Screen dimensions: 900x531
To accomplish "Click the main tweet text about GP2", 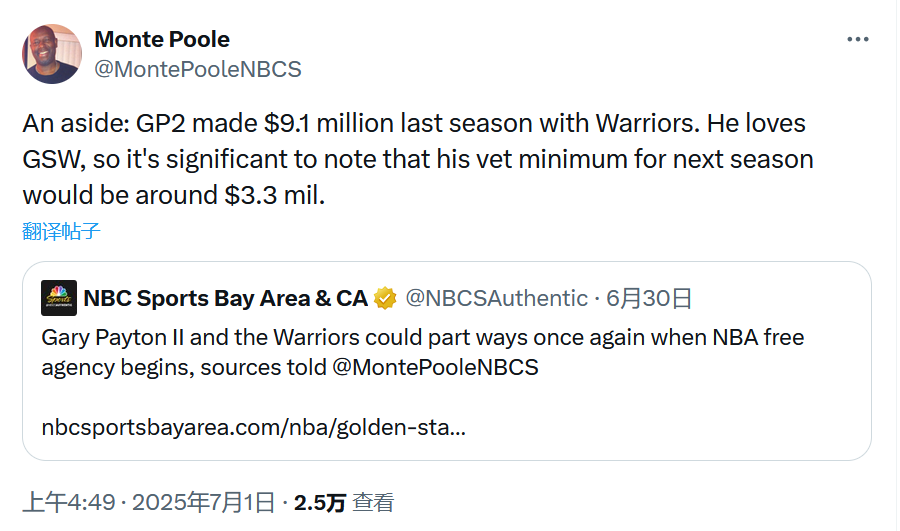I will [418, 159].
